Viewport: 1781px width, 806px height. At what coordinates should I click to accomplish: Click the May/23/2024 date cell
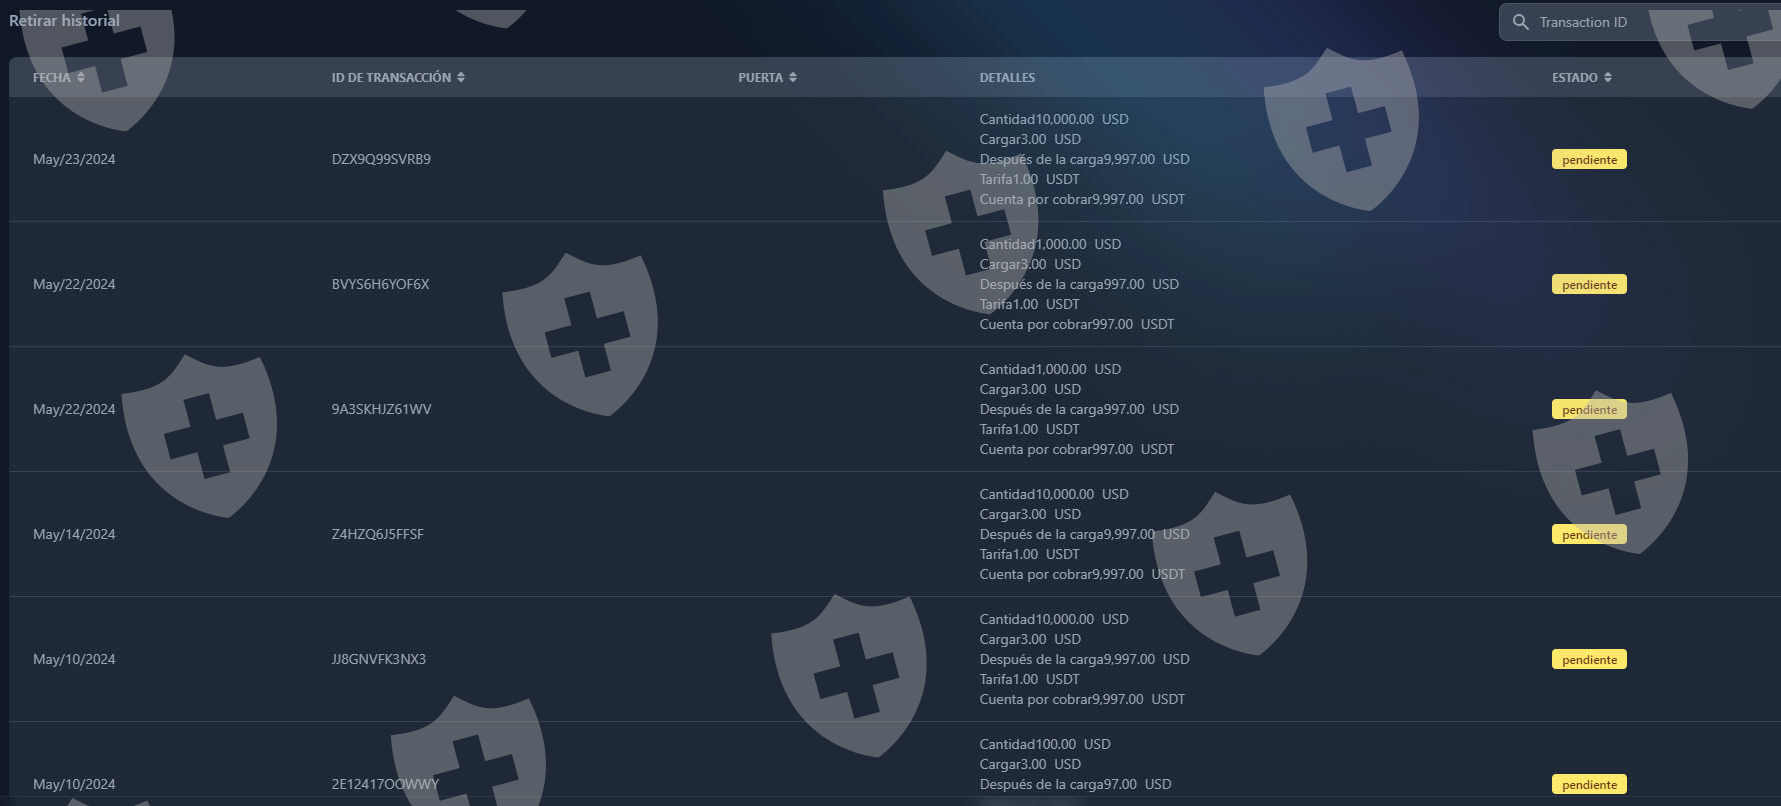(74, 159)
